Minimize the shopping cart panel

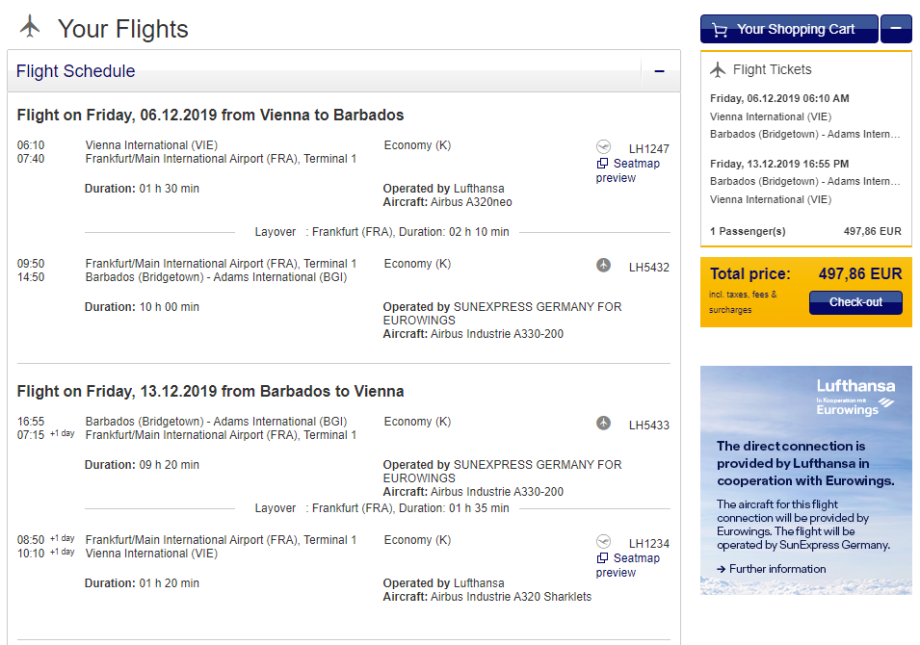point(896,29)
